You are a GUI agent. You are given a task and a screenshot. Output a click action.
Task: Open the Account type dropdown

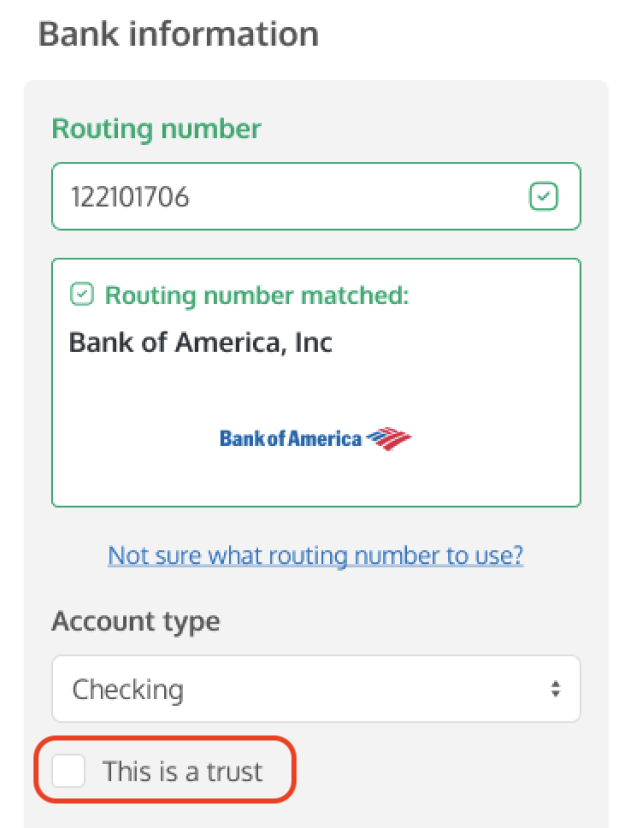[315, 689]
